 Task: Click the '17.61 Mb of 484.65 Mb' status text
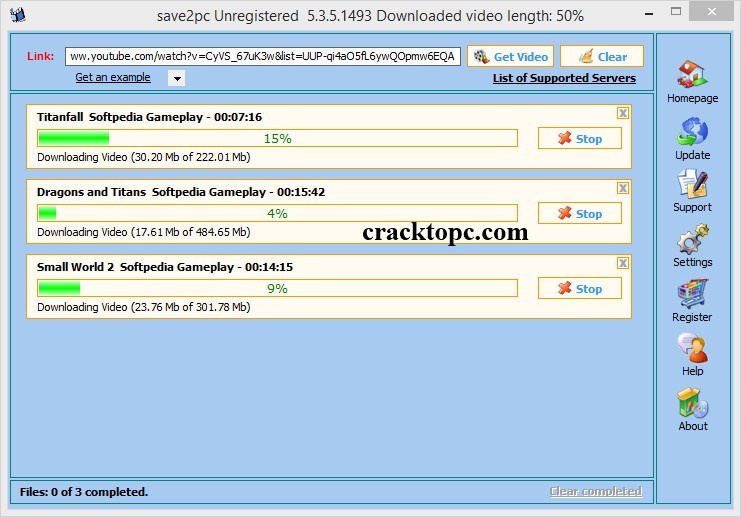191,232
